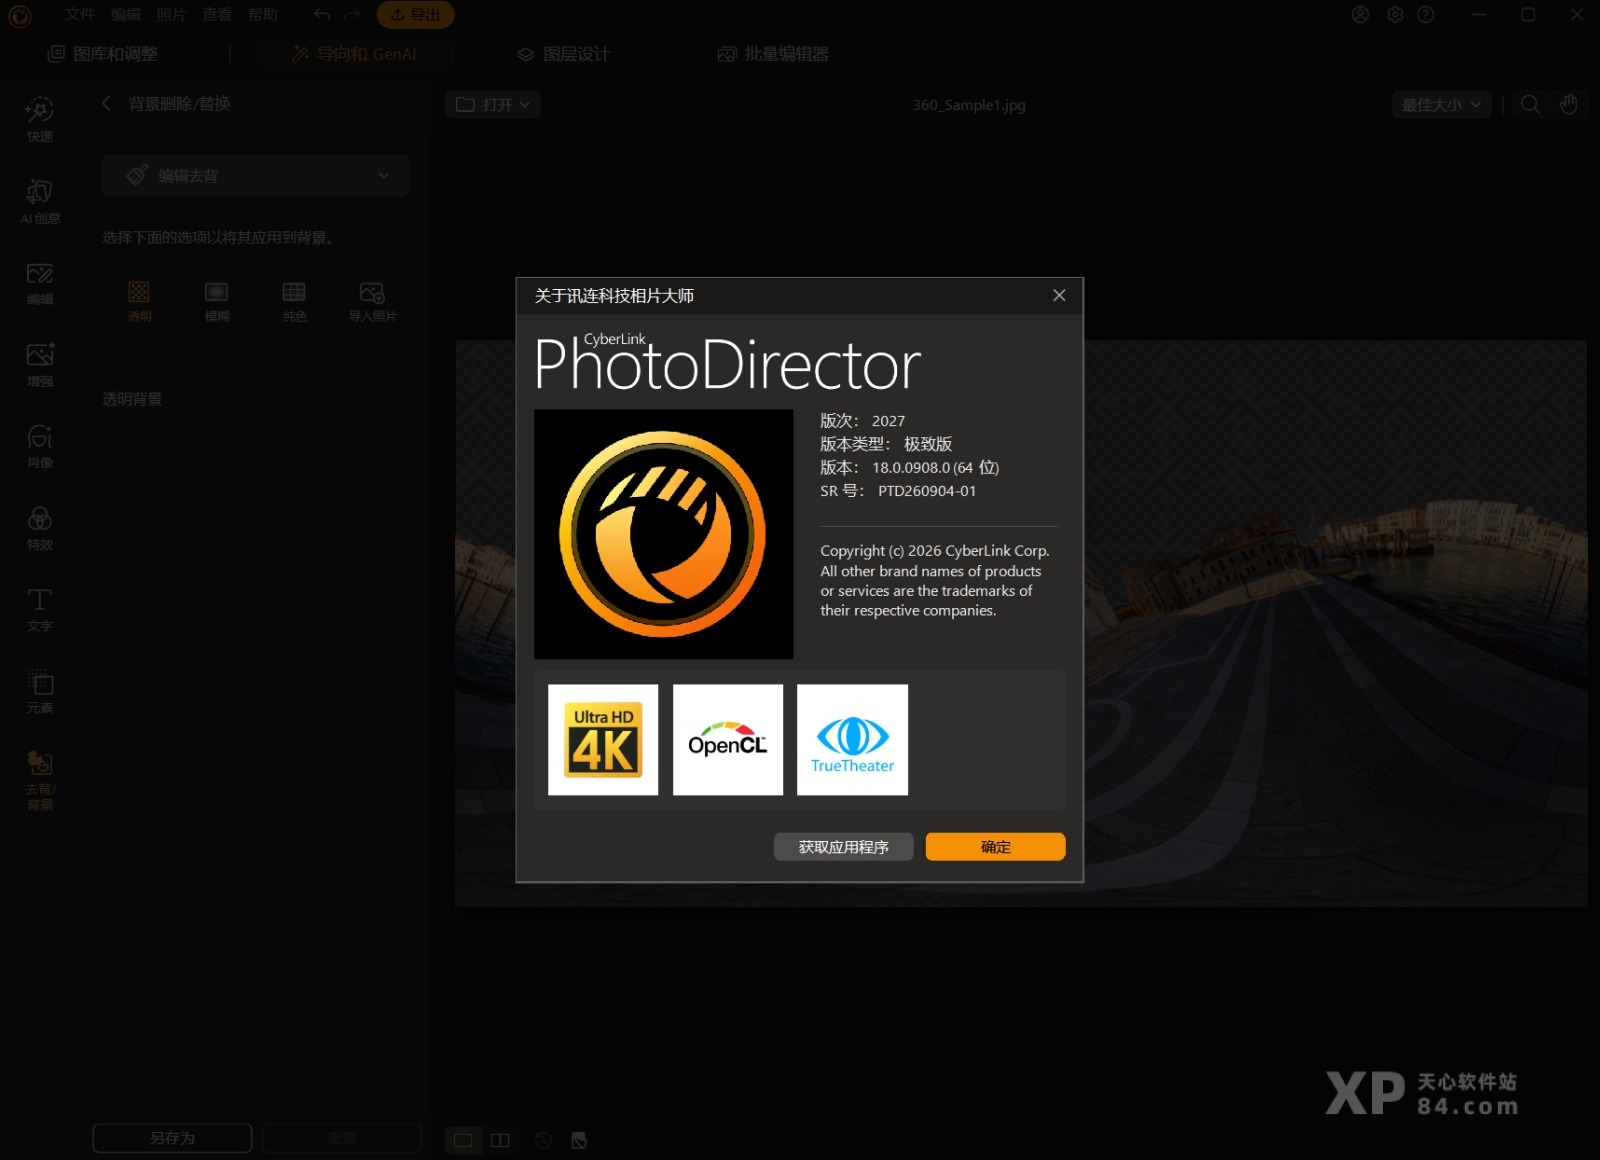
Task: Click the Ultra HD 4K badge
Action: coord(603,740)
